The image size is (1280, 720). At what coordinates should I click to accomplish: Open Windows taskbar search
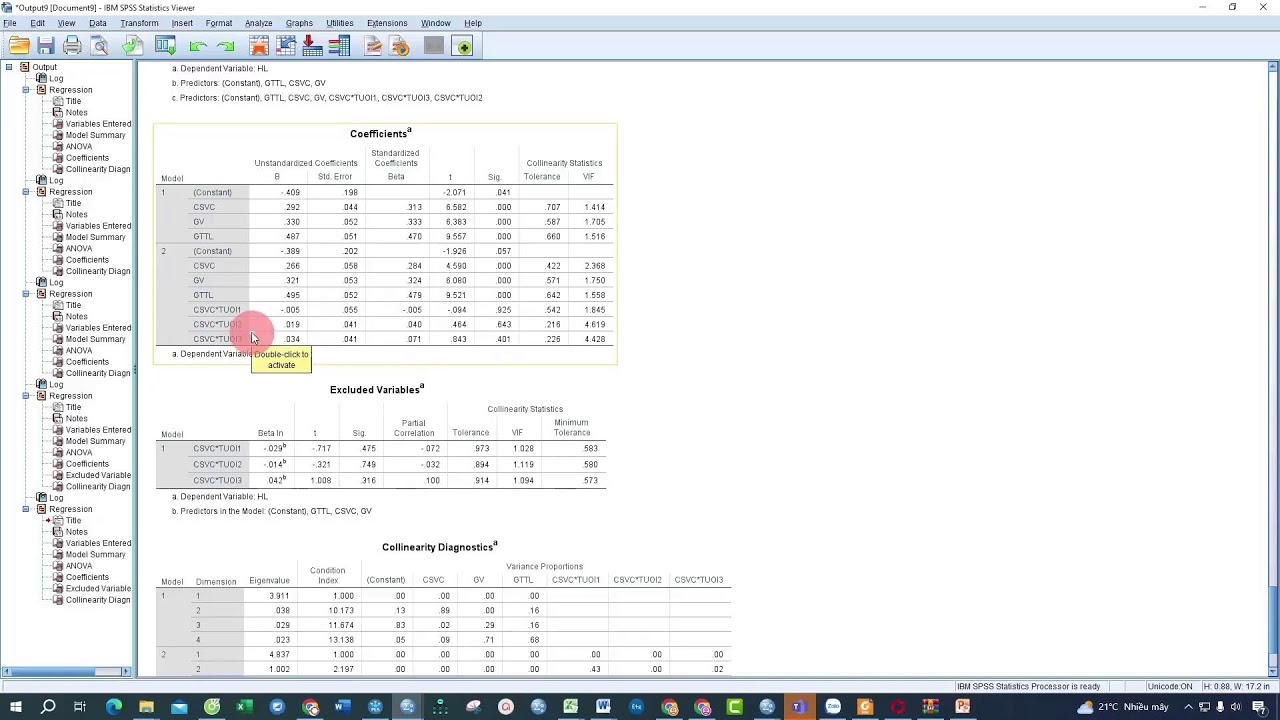[x=47, y=707]
